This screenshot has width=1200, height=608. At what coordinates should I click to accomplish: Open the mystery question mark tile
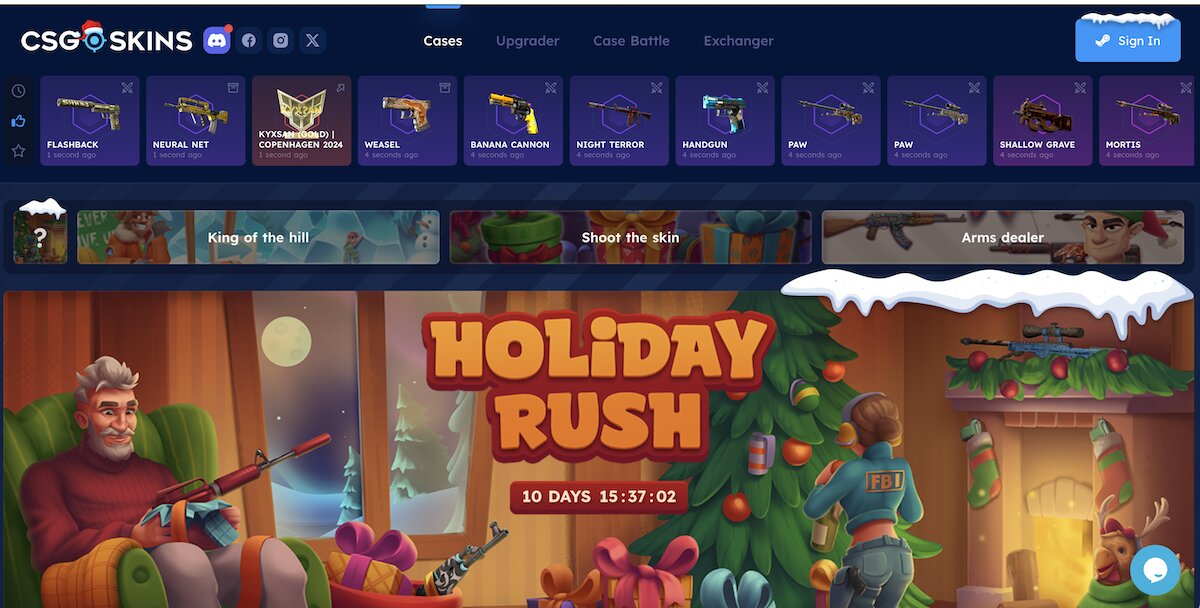pyautogui.click(x=41, y=237)
